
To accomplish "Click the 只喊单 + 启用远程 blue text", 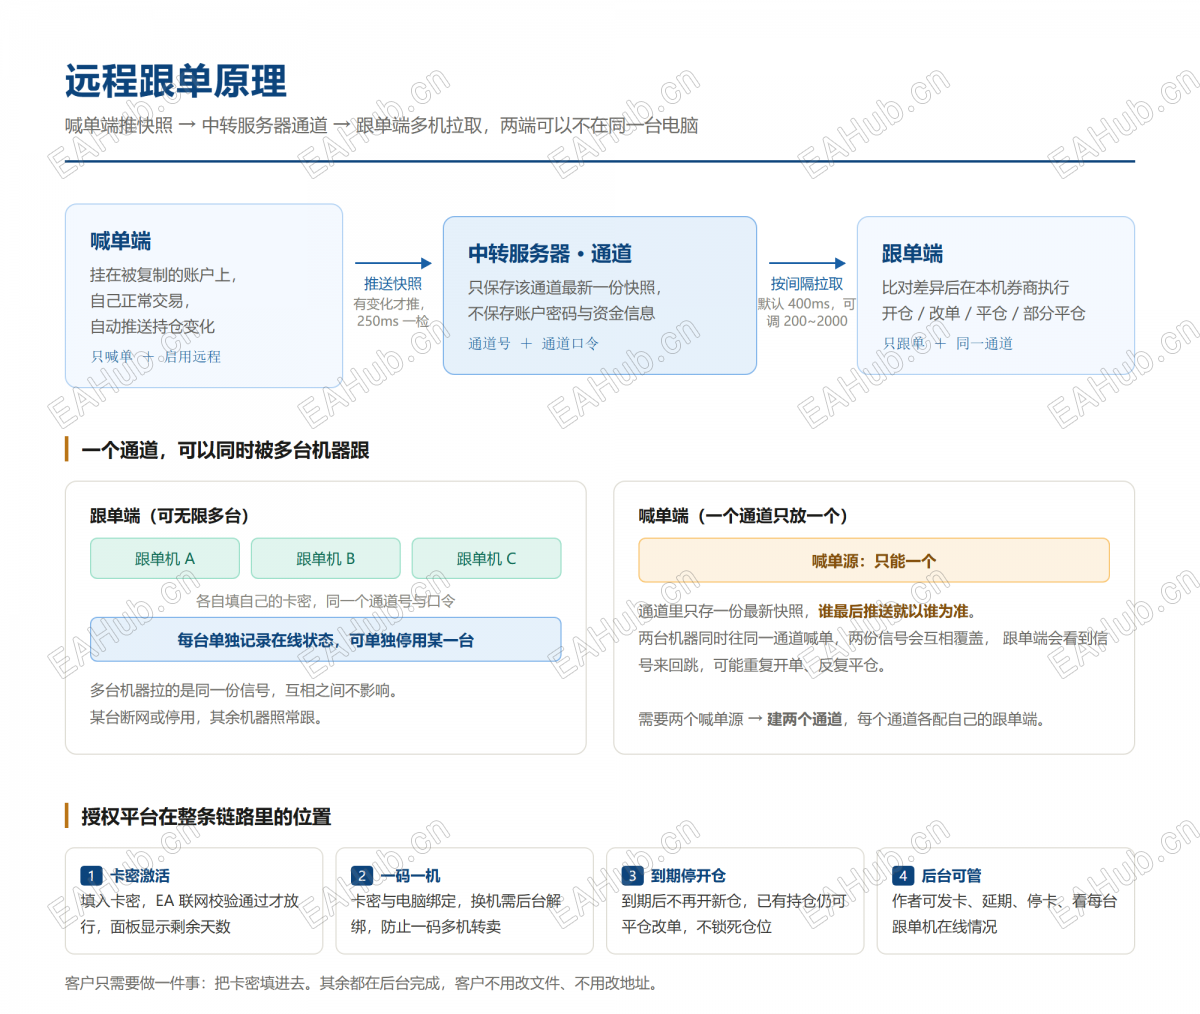I will pyautogui.click(x=156, y=356).
